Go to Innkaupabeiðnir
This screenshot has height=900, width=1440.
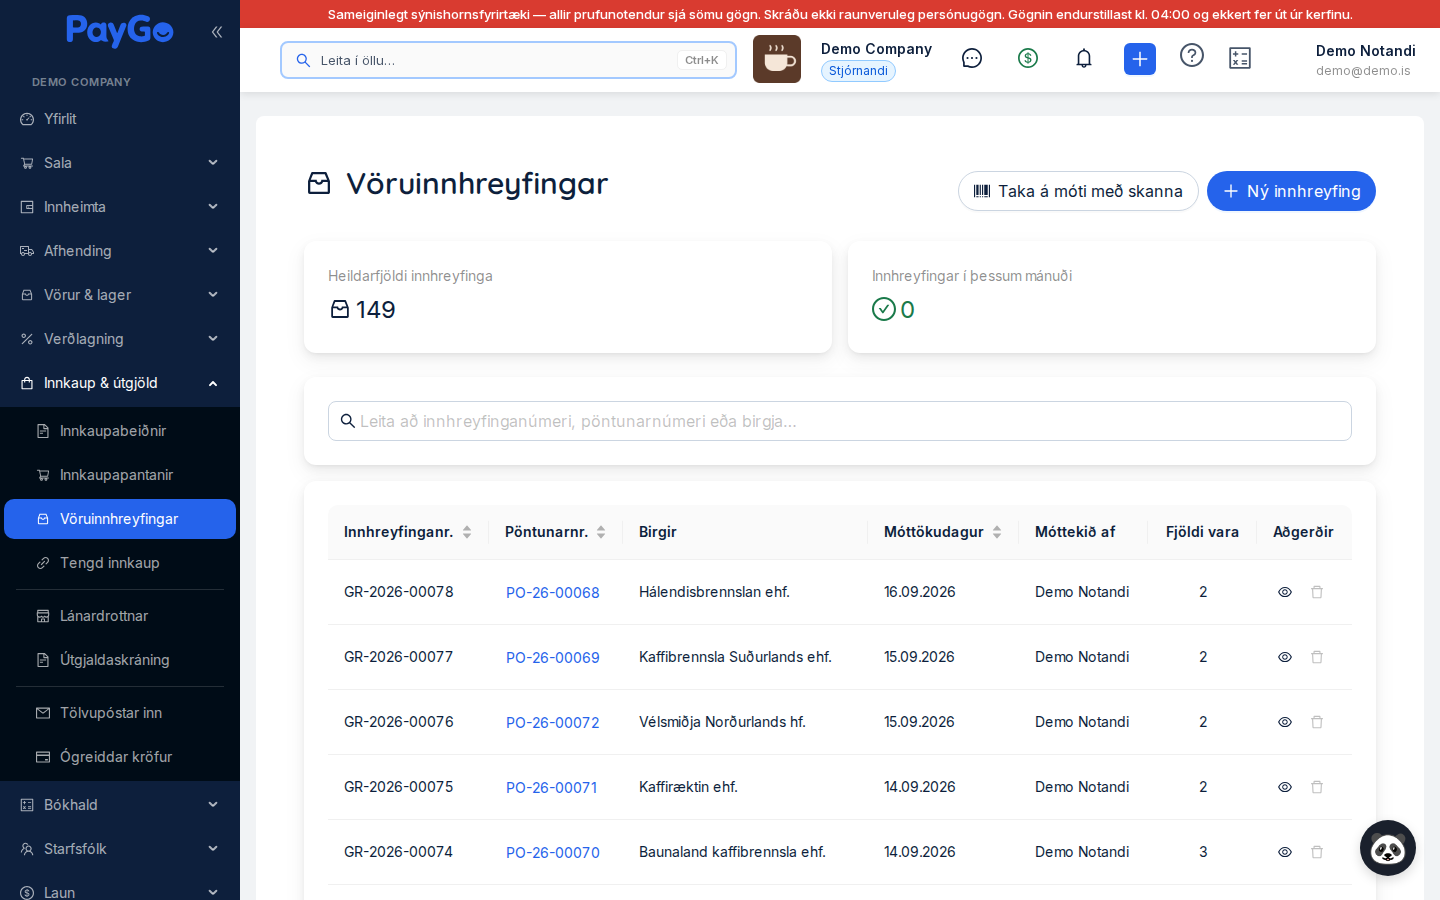coord(120,431)
